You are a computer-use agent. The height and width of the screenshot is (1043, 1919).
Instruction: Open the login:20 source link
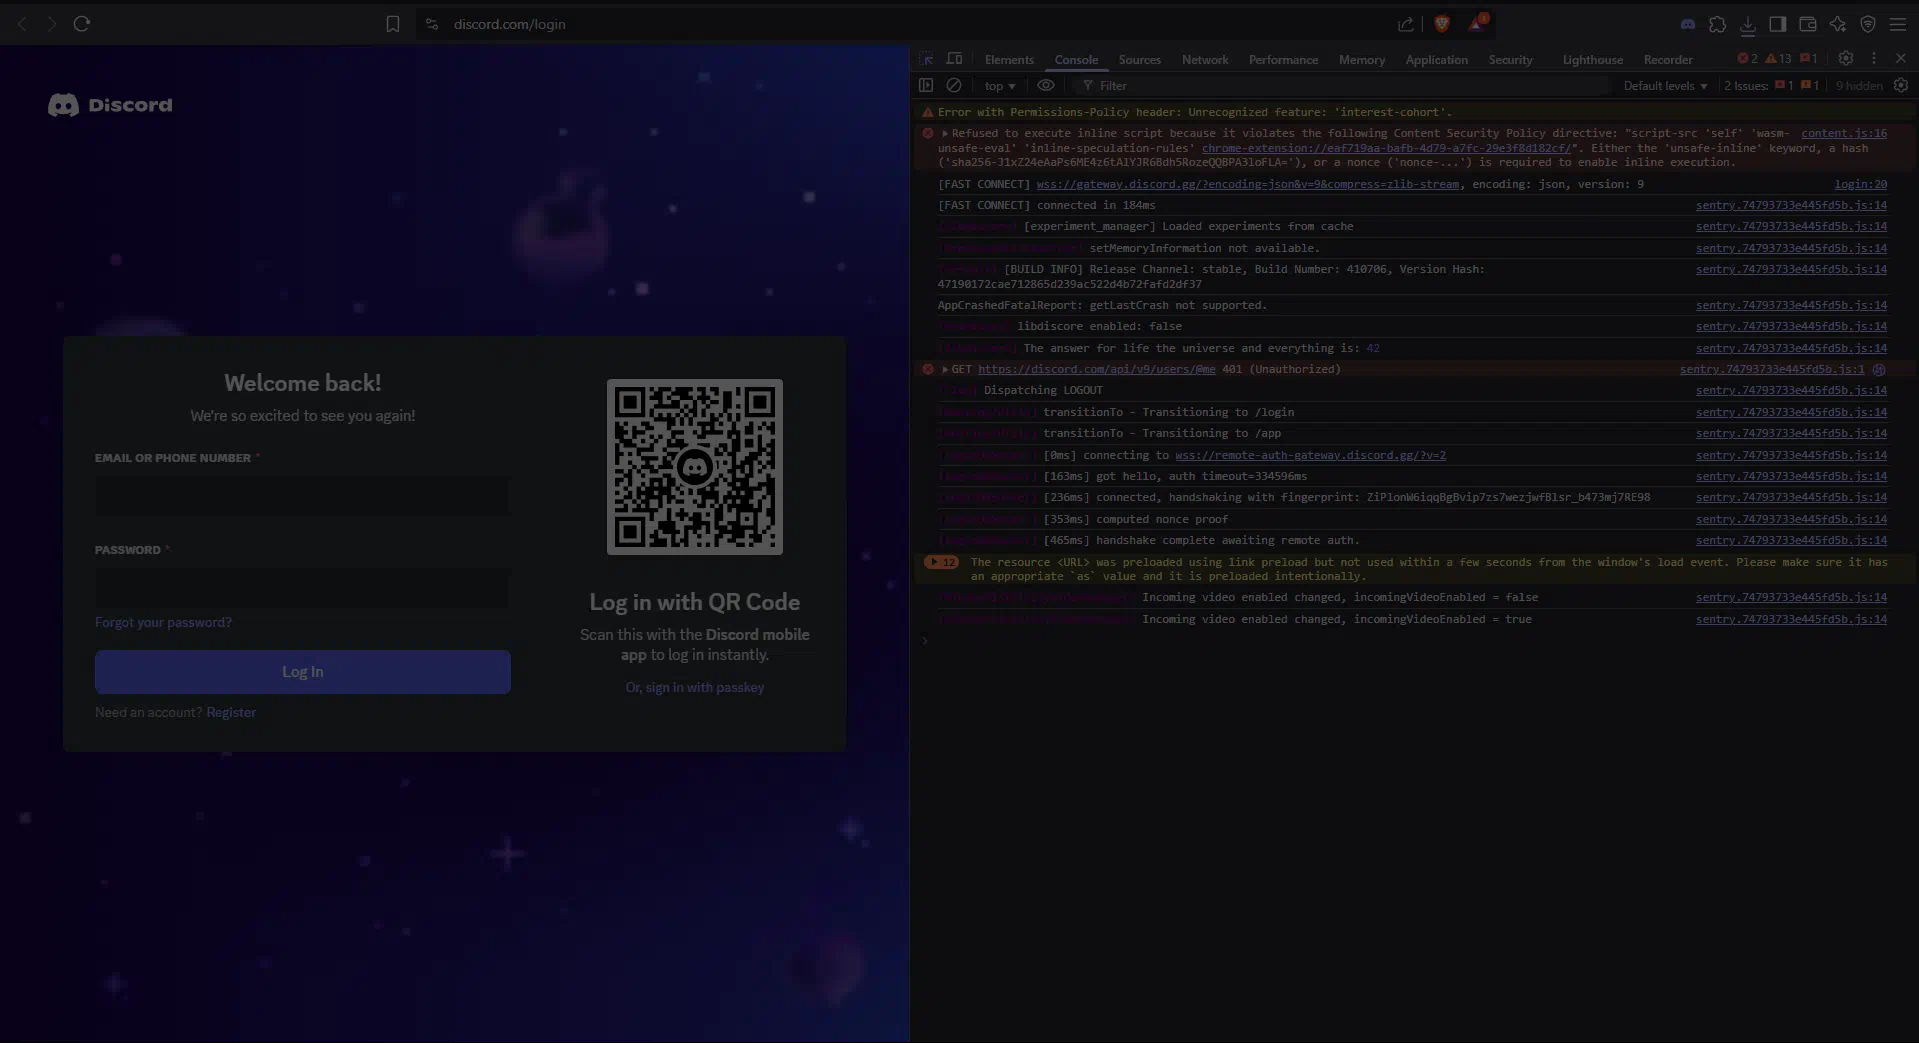pyautogui.click(x=1861, y=184)
